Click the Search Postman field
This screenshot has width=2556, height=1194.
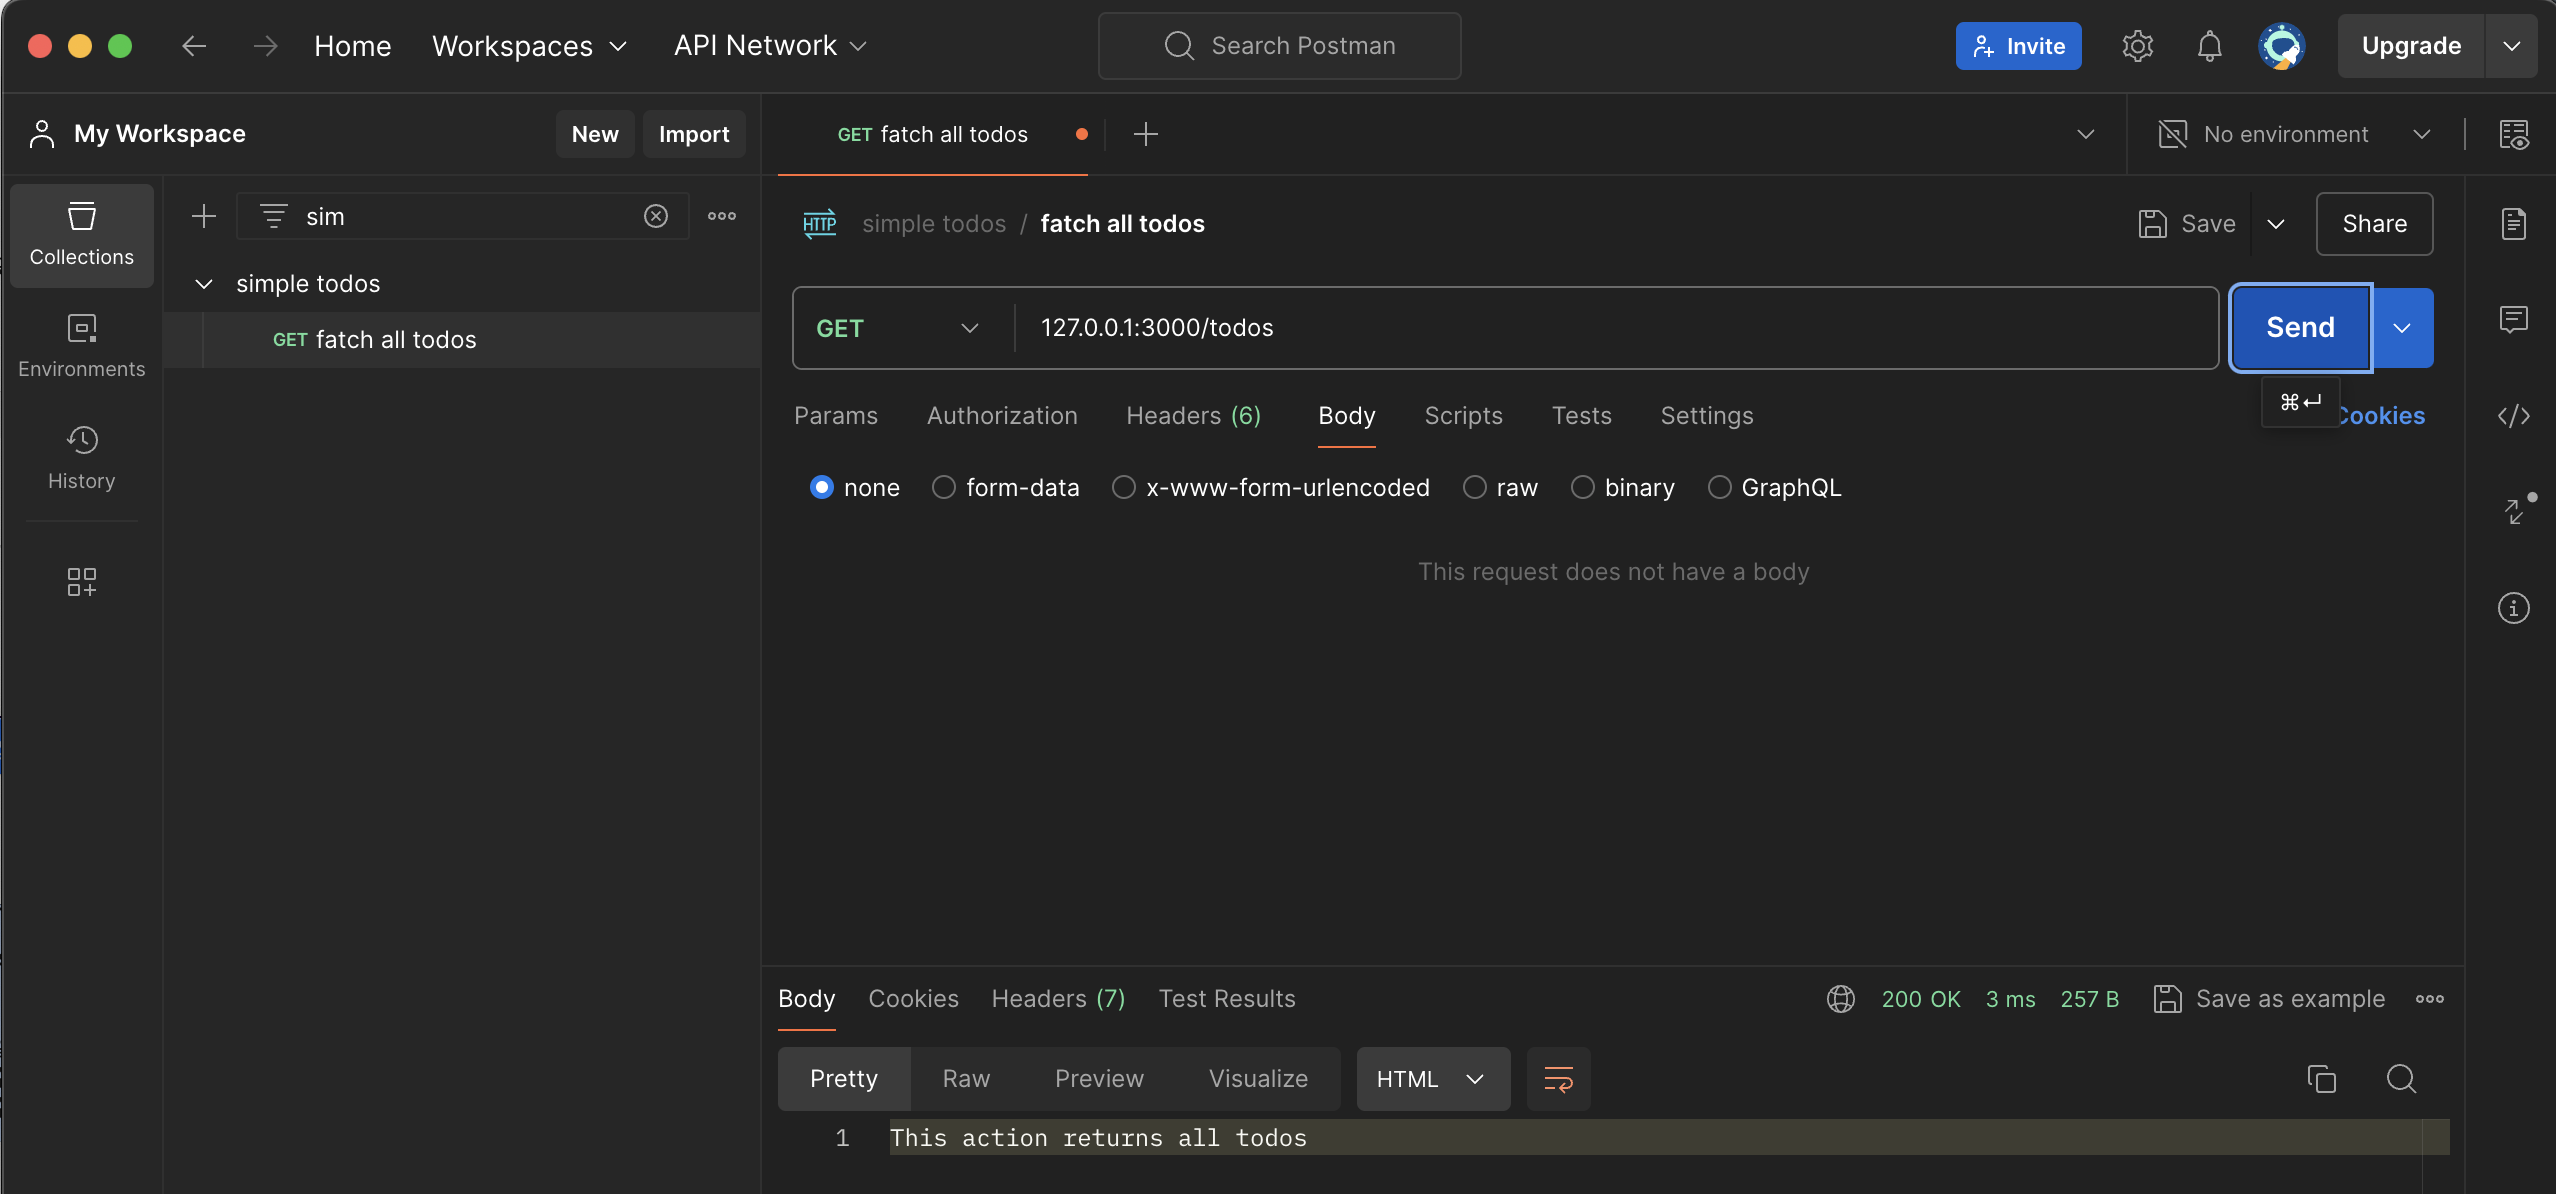click(1279, 46)
